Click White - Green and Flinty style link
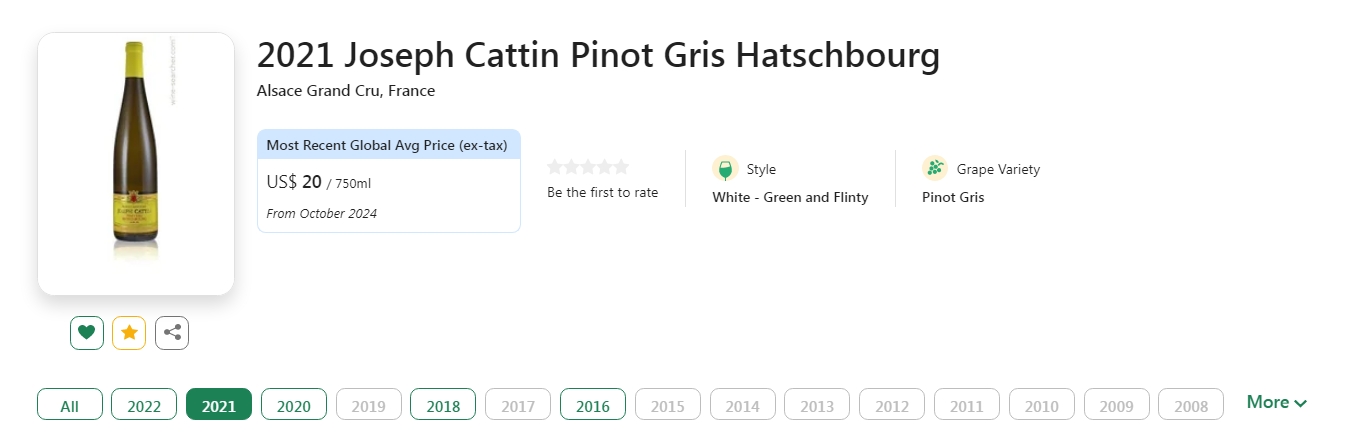The width and height of the screenshot is (1349, 445). click(790, 198)
